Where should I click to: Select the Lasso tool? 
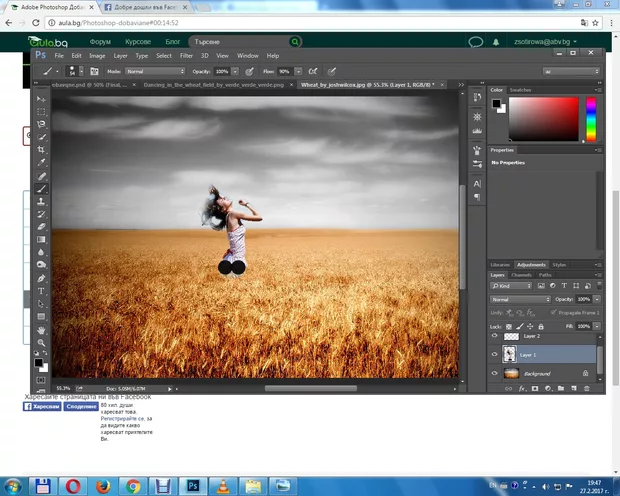click(41, 124)
